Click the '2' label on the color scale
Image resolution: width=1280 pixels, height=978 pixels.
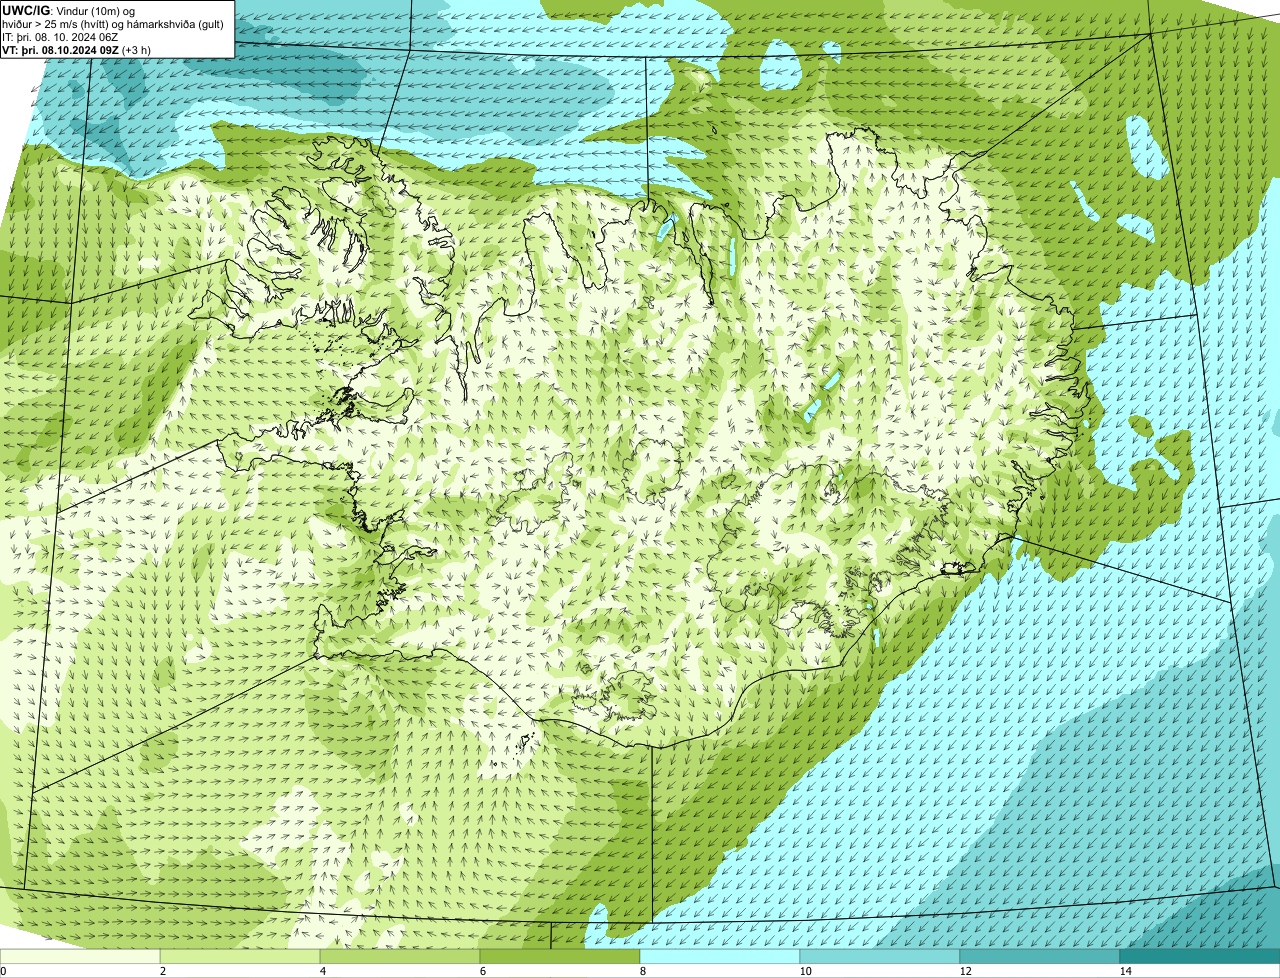coord(162,971)
